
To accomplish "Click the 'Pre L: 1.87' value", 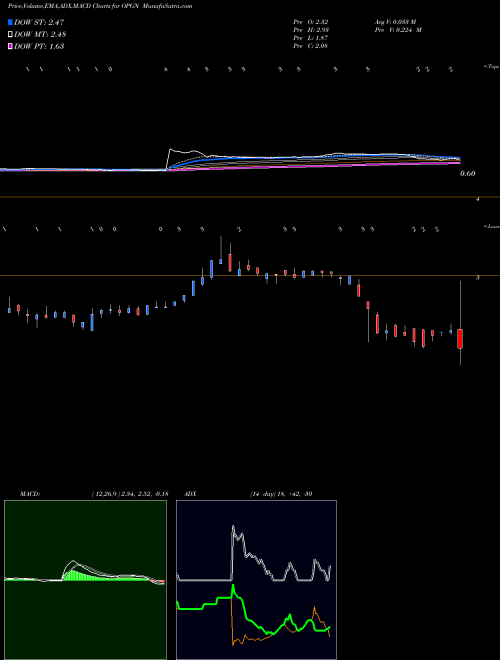I will tap(311, 37).
